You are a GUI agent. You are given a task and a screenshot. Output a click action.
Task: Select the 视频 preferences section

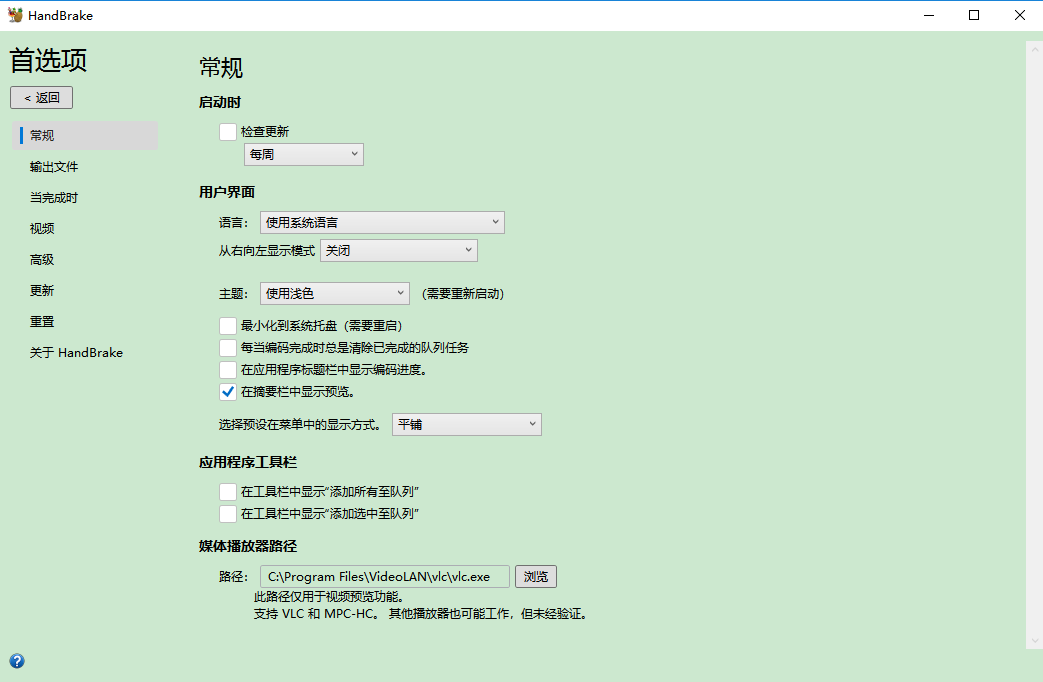(x=41, y=228)
